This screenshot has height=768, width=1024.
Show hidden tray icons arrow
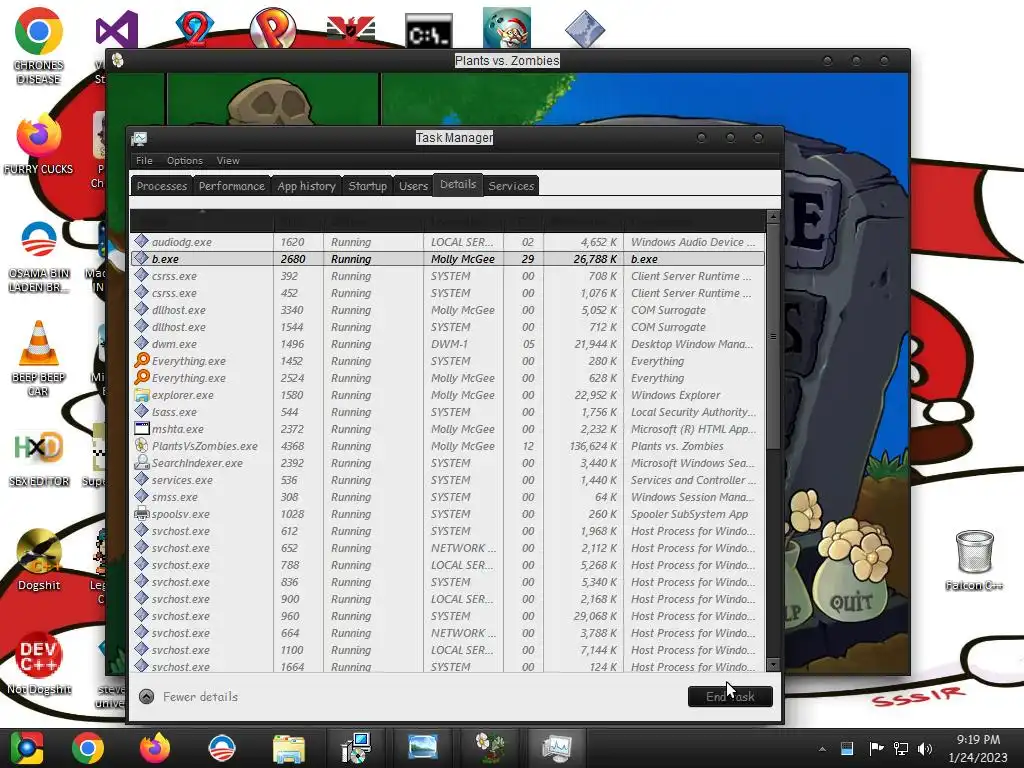822,749
